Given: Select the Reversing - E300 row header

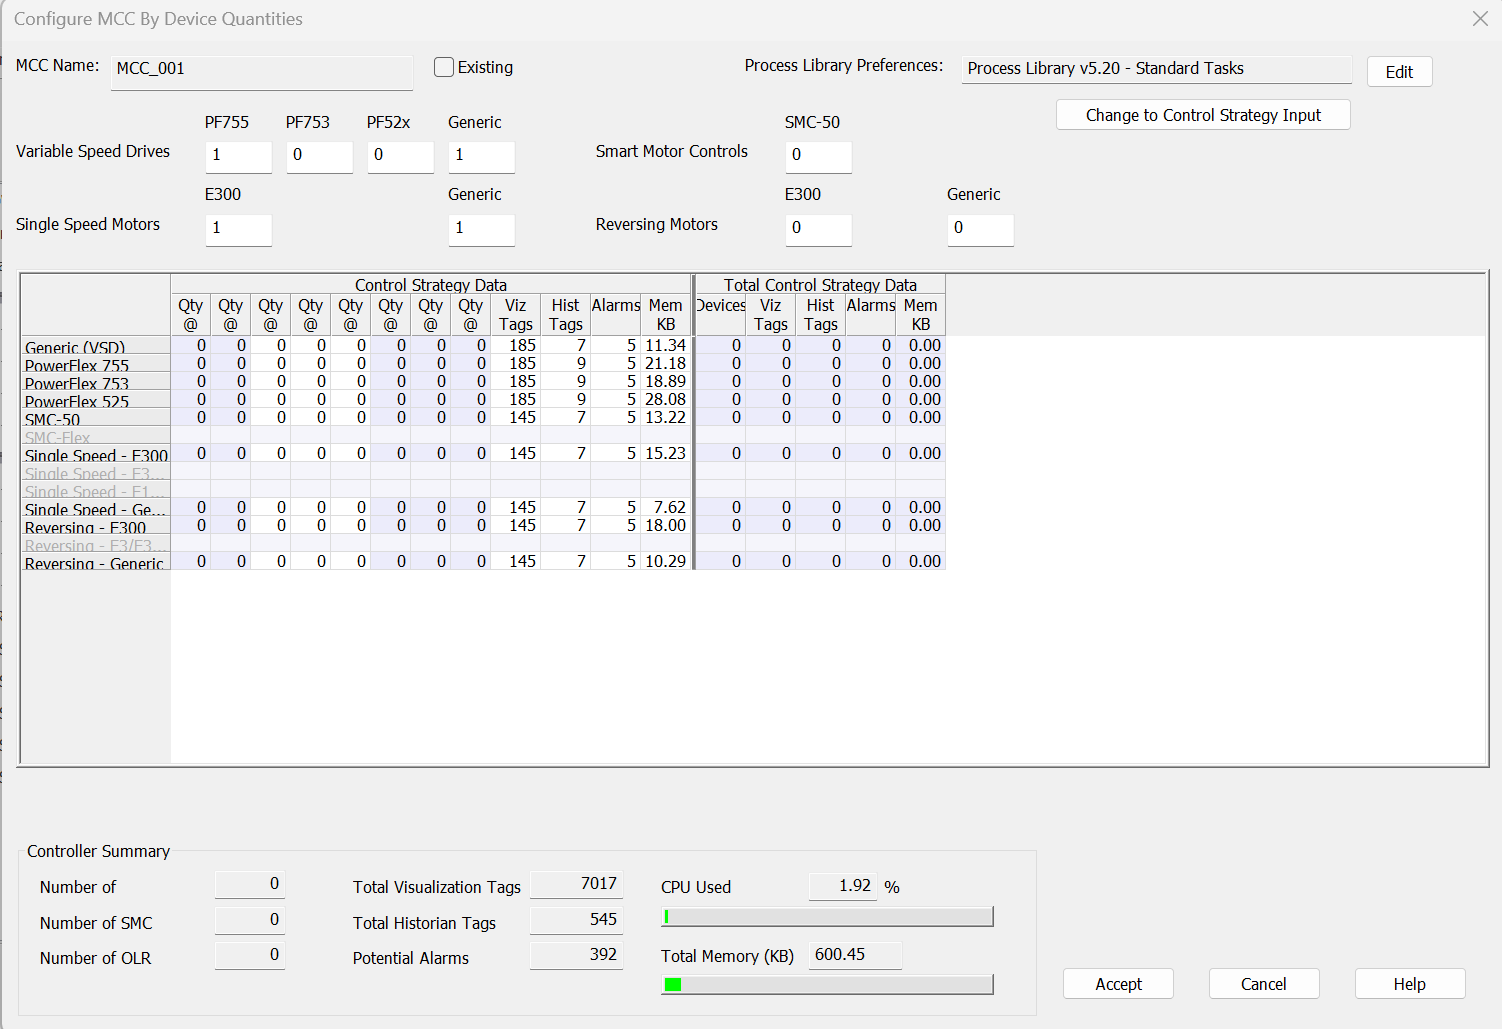Looking at the screenshot, I should coord(96,526).
